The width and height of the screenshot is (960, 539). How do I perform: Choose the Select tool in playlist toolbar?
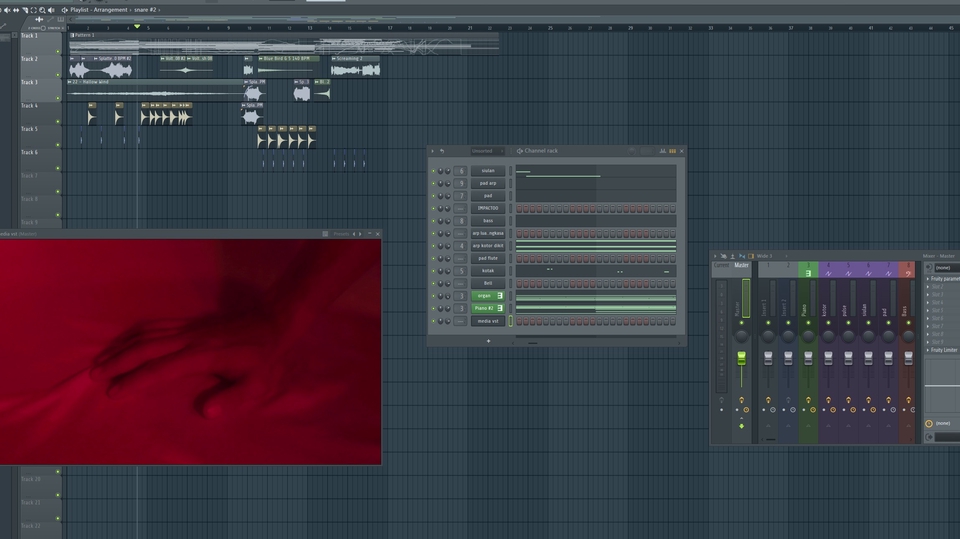point(34,10)
